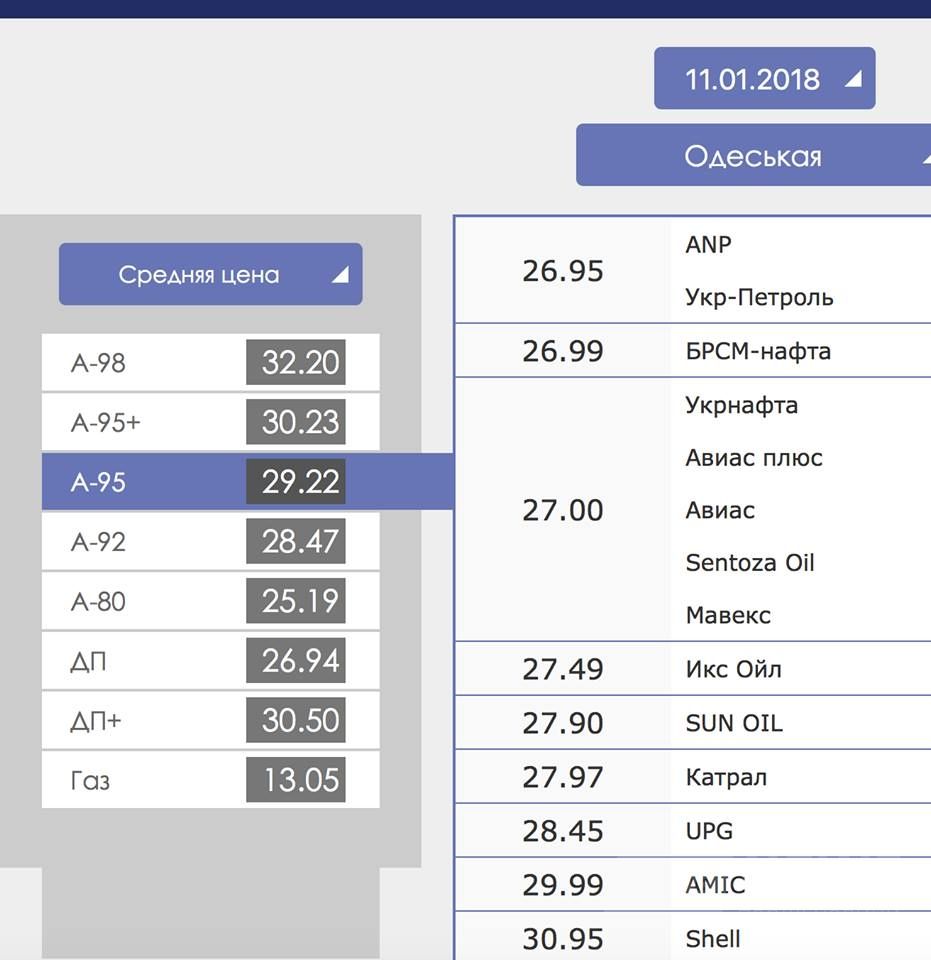
Task: Select Укрнафта in the price list
Action: (x=741, y=405)
